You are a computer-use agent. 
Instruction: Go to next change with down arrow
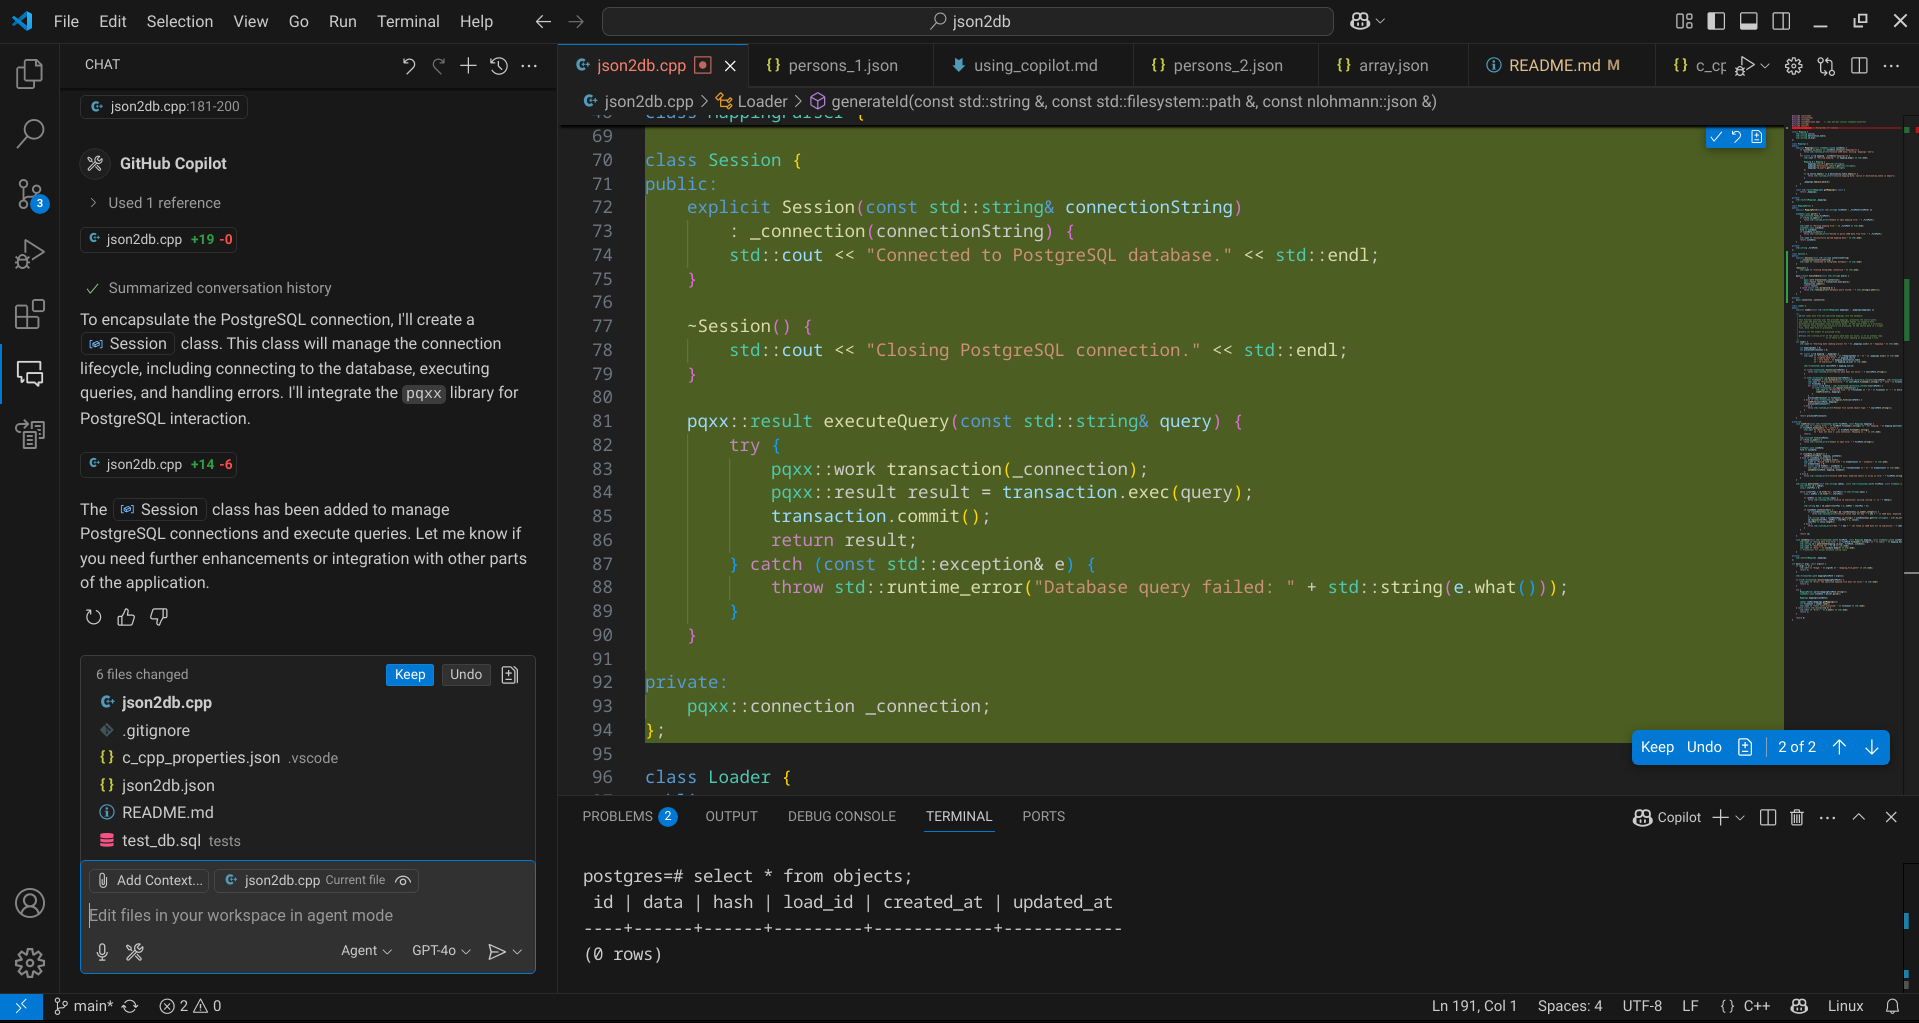[x=1872, y=747]
